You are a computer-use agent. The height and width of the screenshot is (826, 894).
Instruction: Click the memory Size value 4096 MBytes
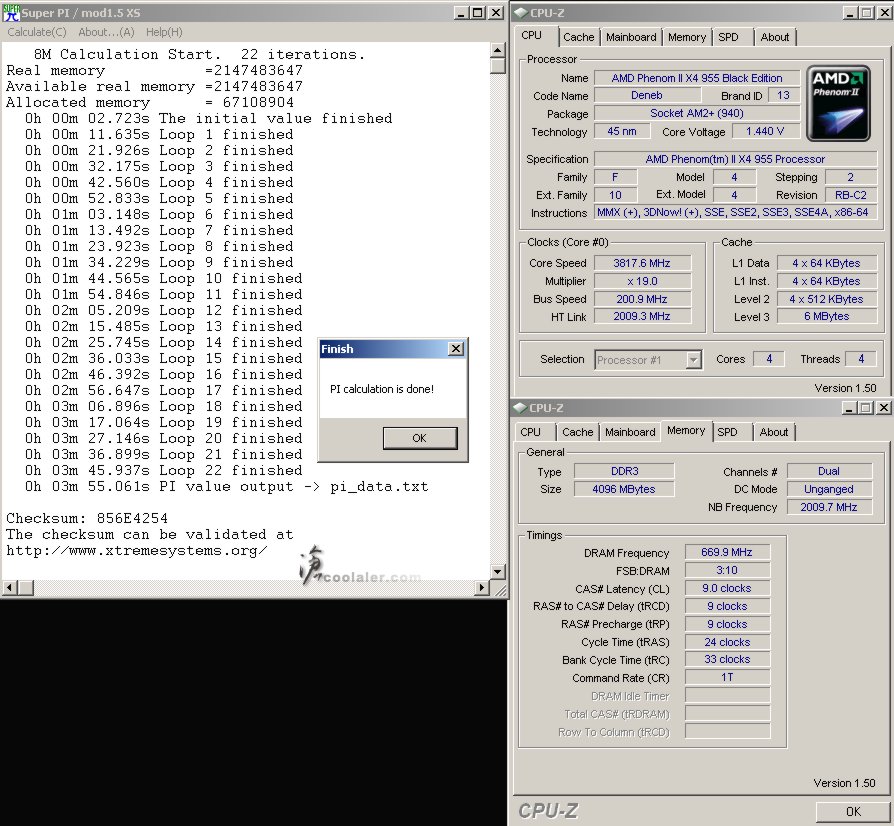click(x=624, y=489)
